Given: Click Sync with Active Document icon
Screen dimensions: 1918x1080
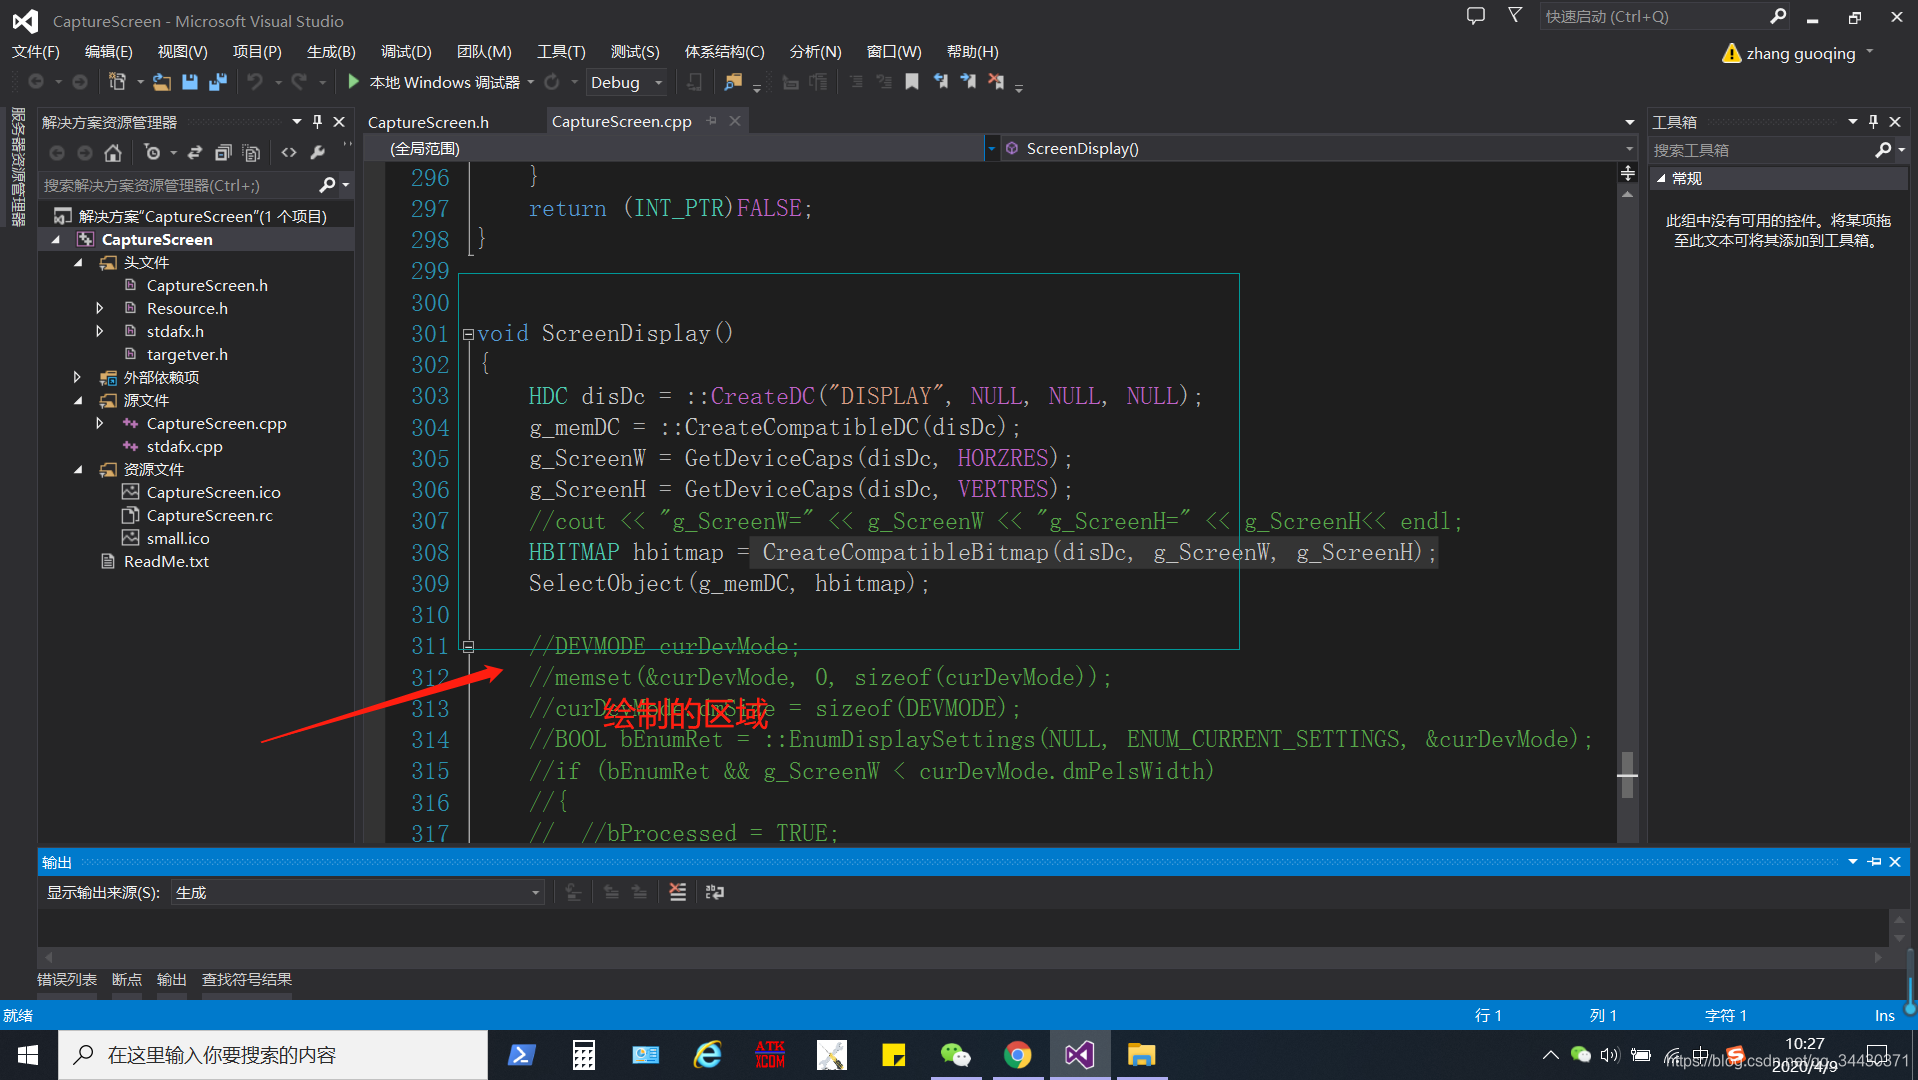Looking at the screenshot, I should click(x=195, y=153).
